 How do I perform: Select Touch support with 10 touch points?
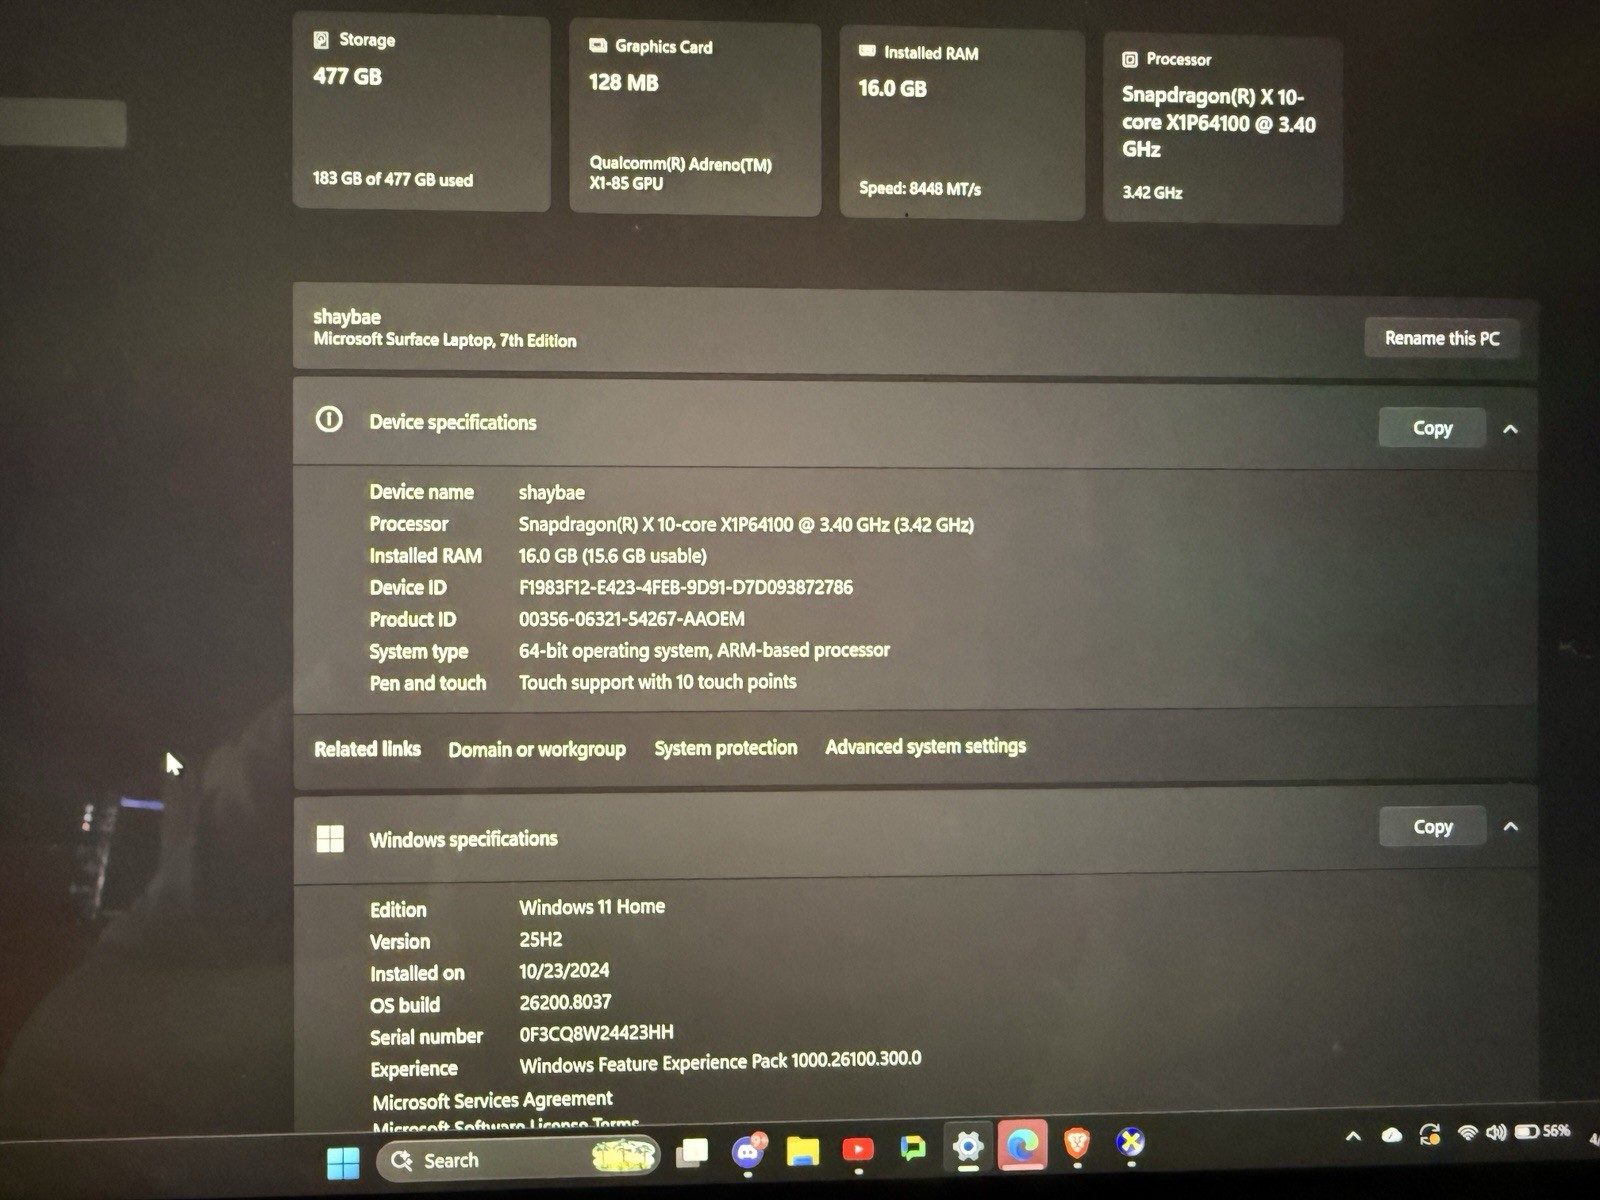657,682
